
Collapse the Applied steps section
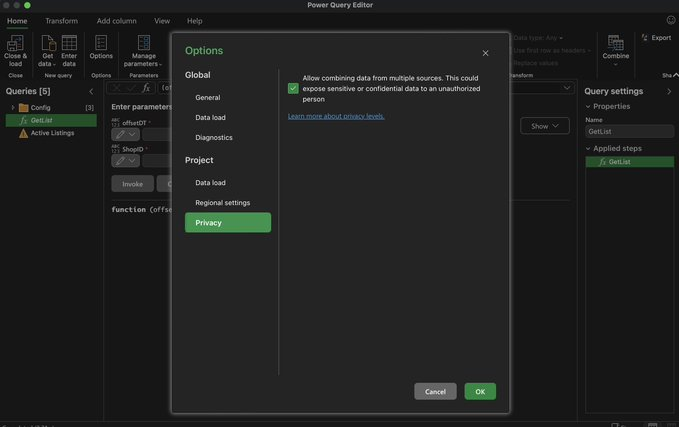[x=588, y=149]
